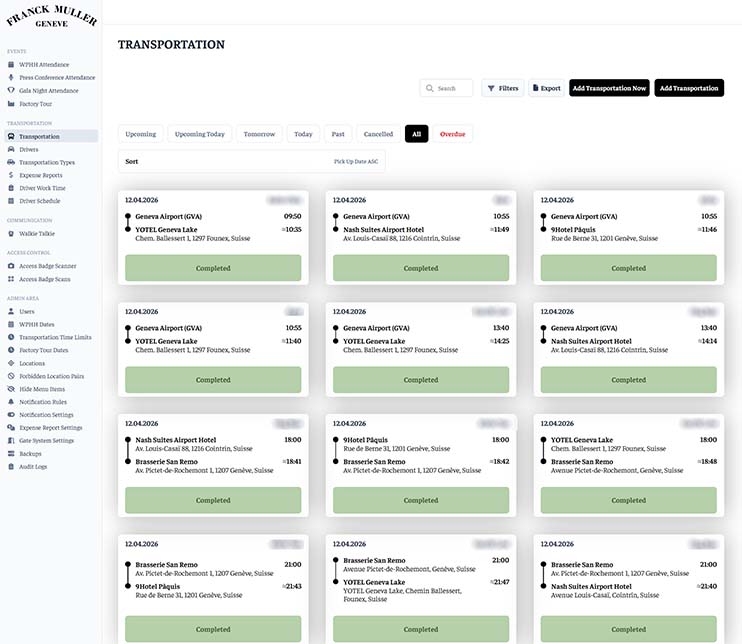
Task: Open Sort by Pick Up Date dropdown
Action: click(x=251, y=161)
